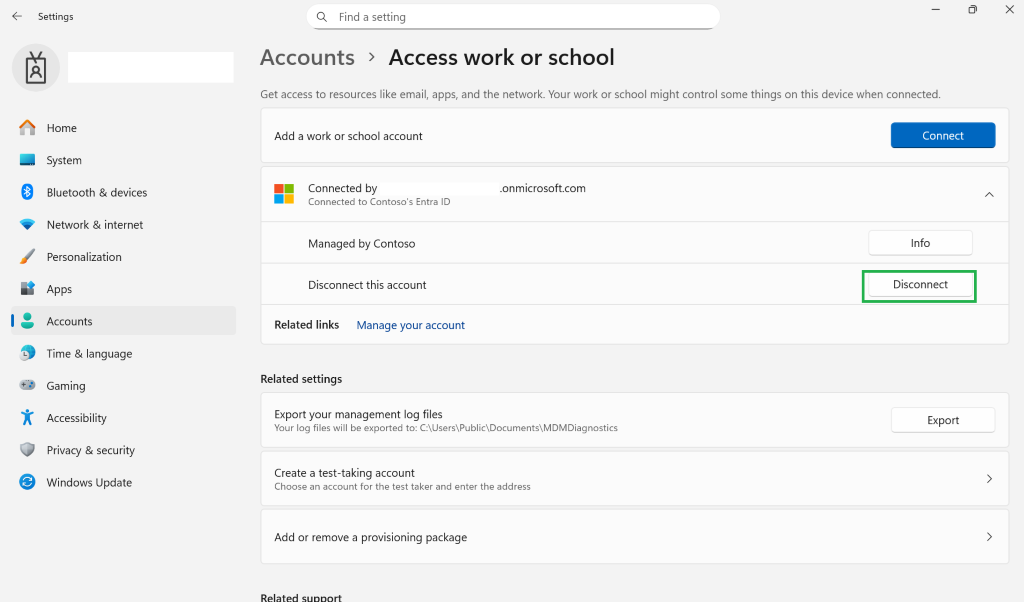Click the Home icon in sidebar

coord(27,127)
